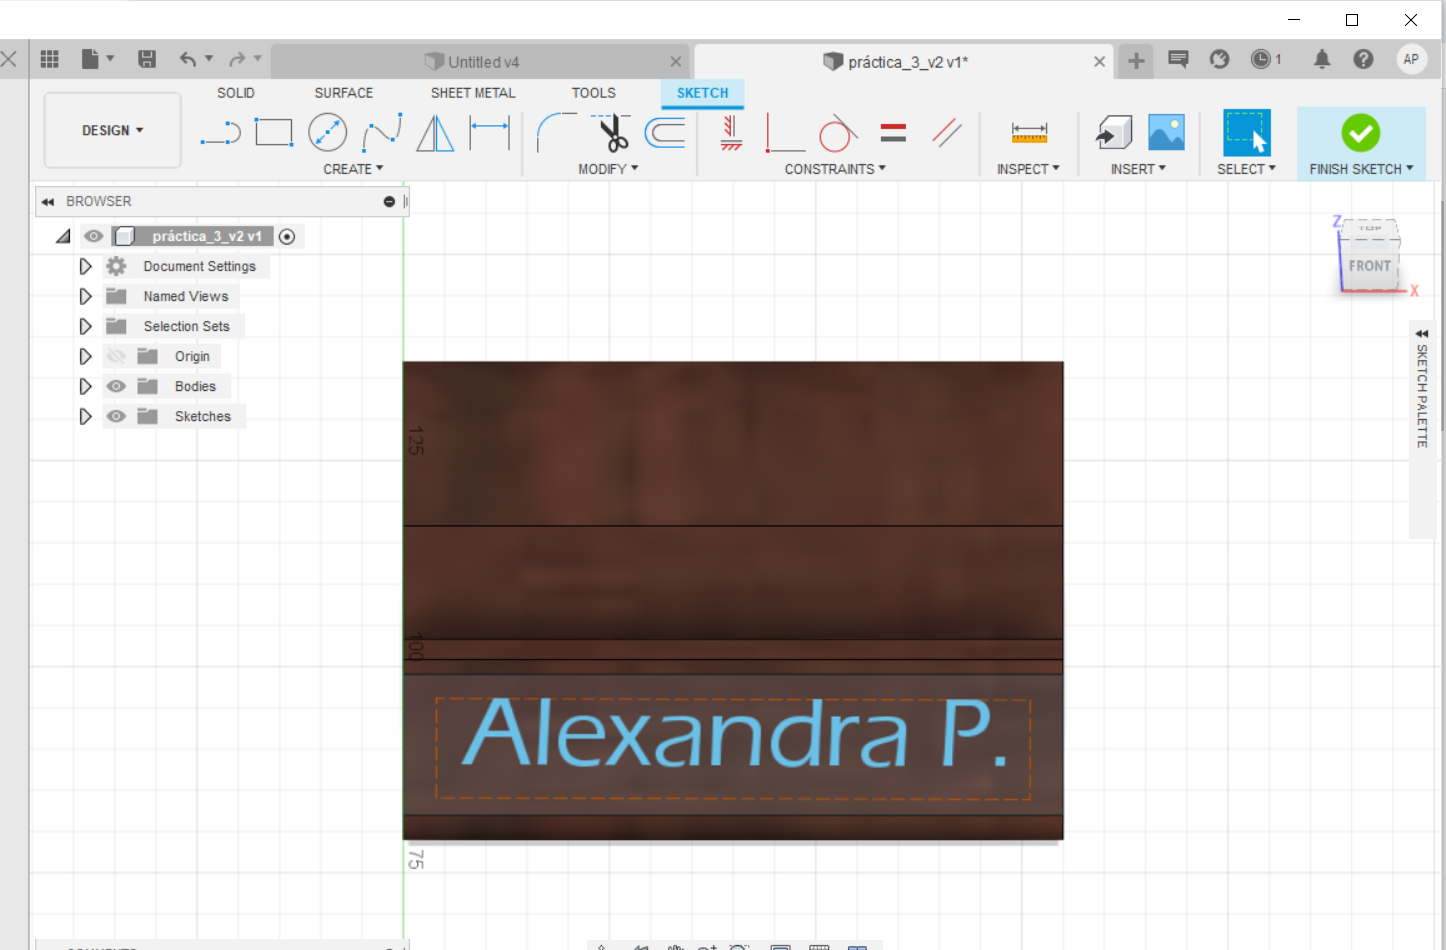Select the Sketch ribbon tab
This screenshot has height=950, width=1446.
coord(703,93)
